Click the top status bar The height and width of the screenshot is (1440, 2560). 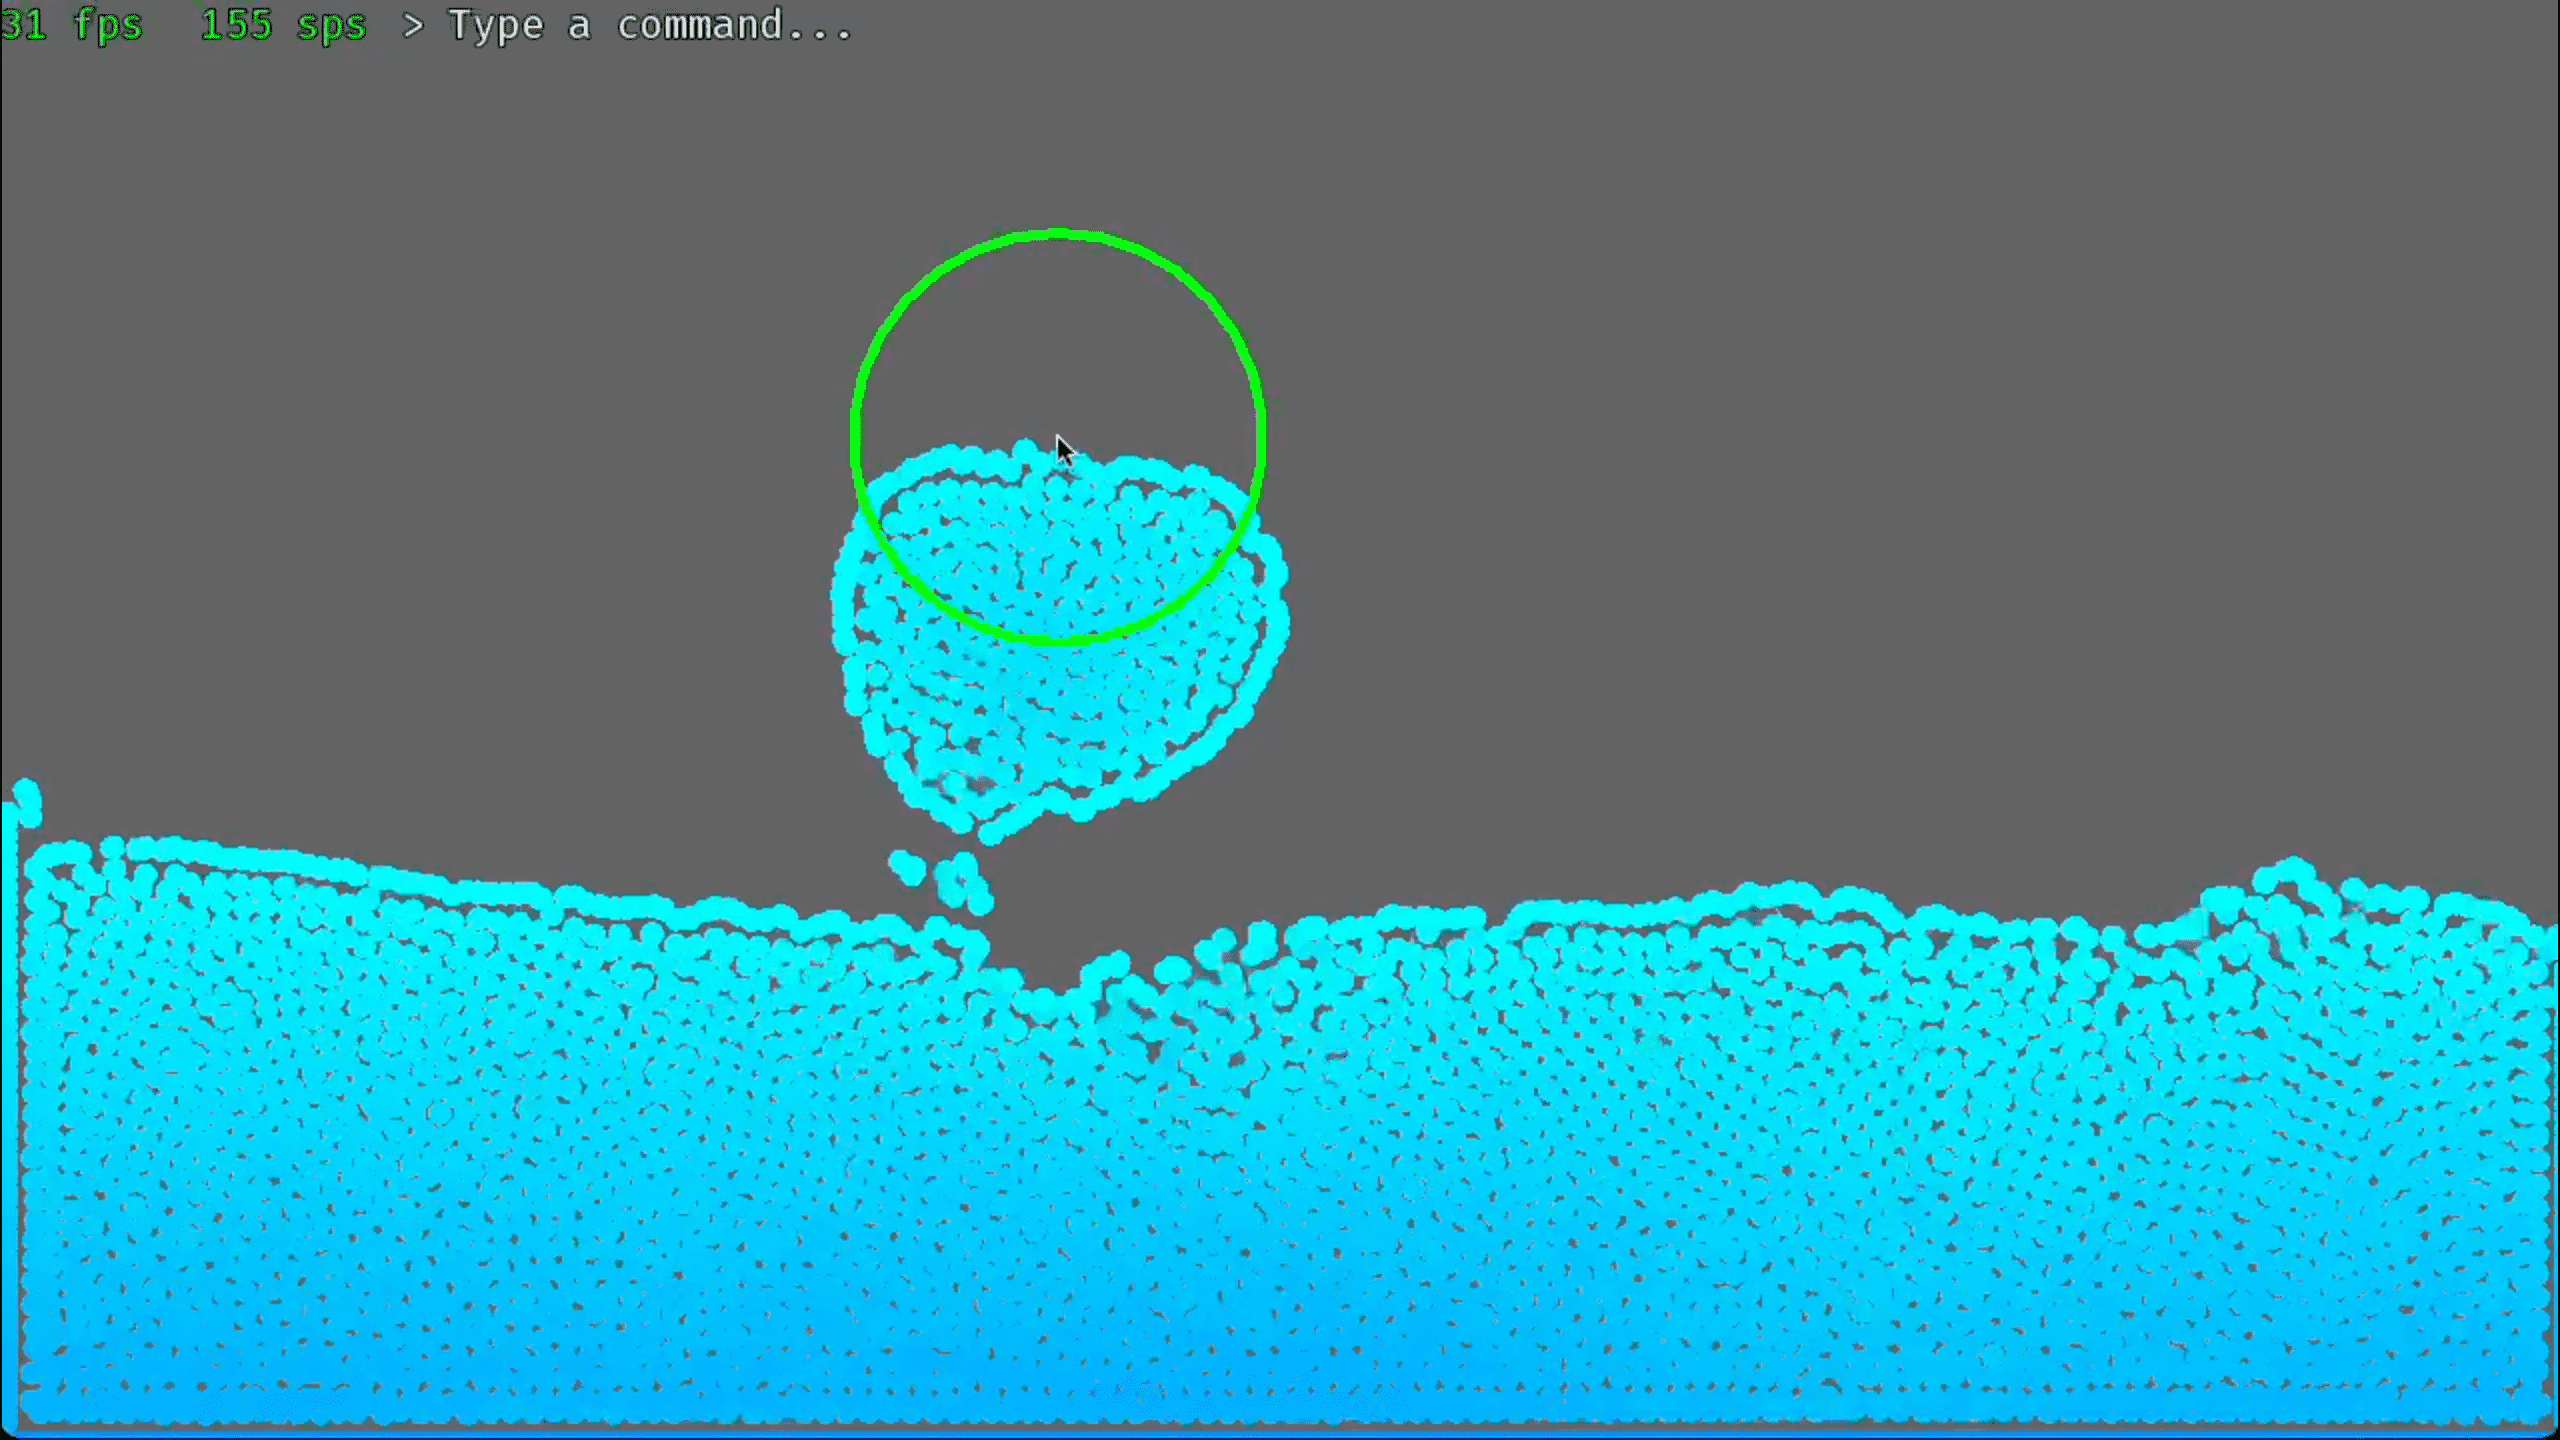(x=1280, y=25)
